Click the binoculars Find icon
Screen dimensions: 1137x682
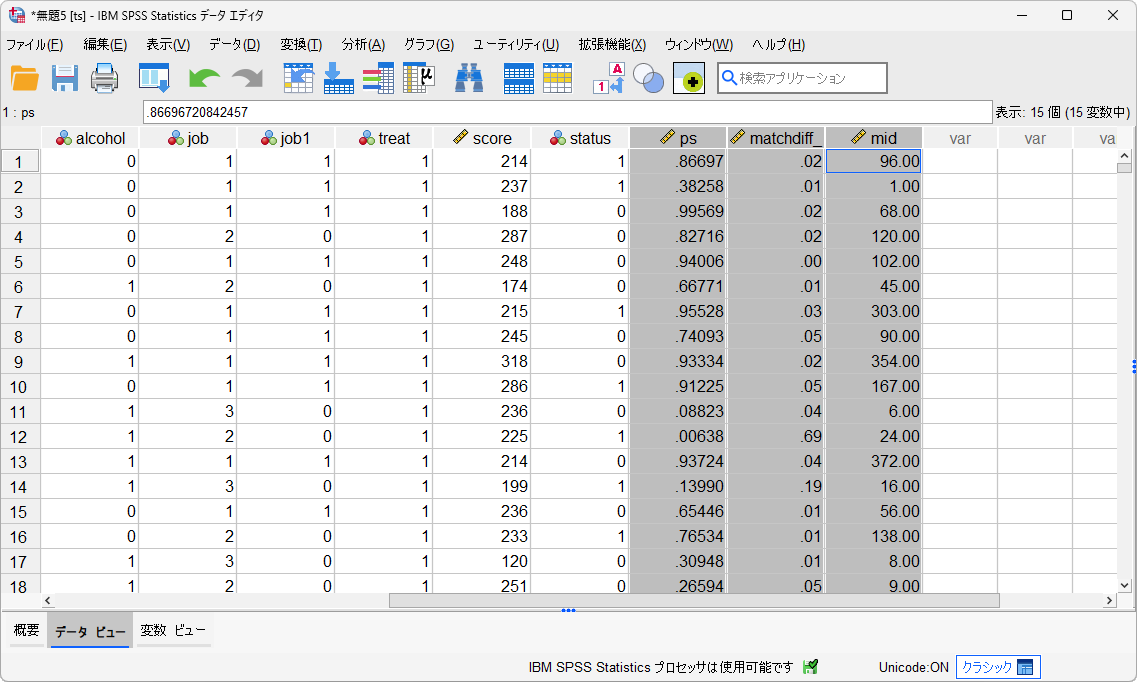tap(470, 78)
